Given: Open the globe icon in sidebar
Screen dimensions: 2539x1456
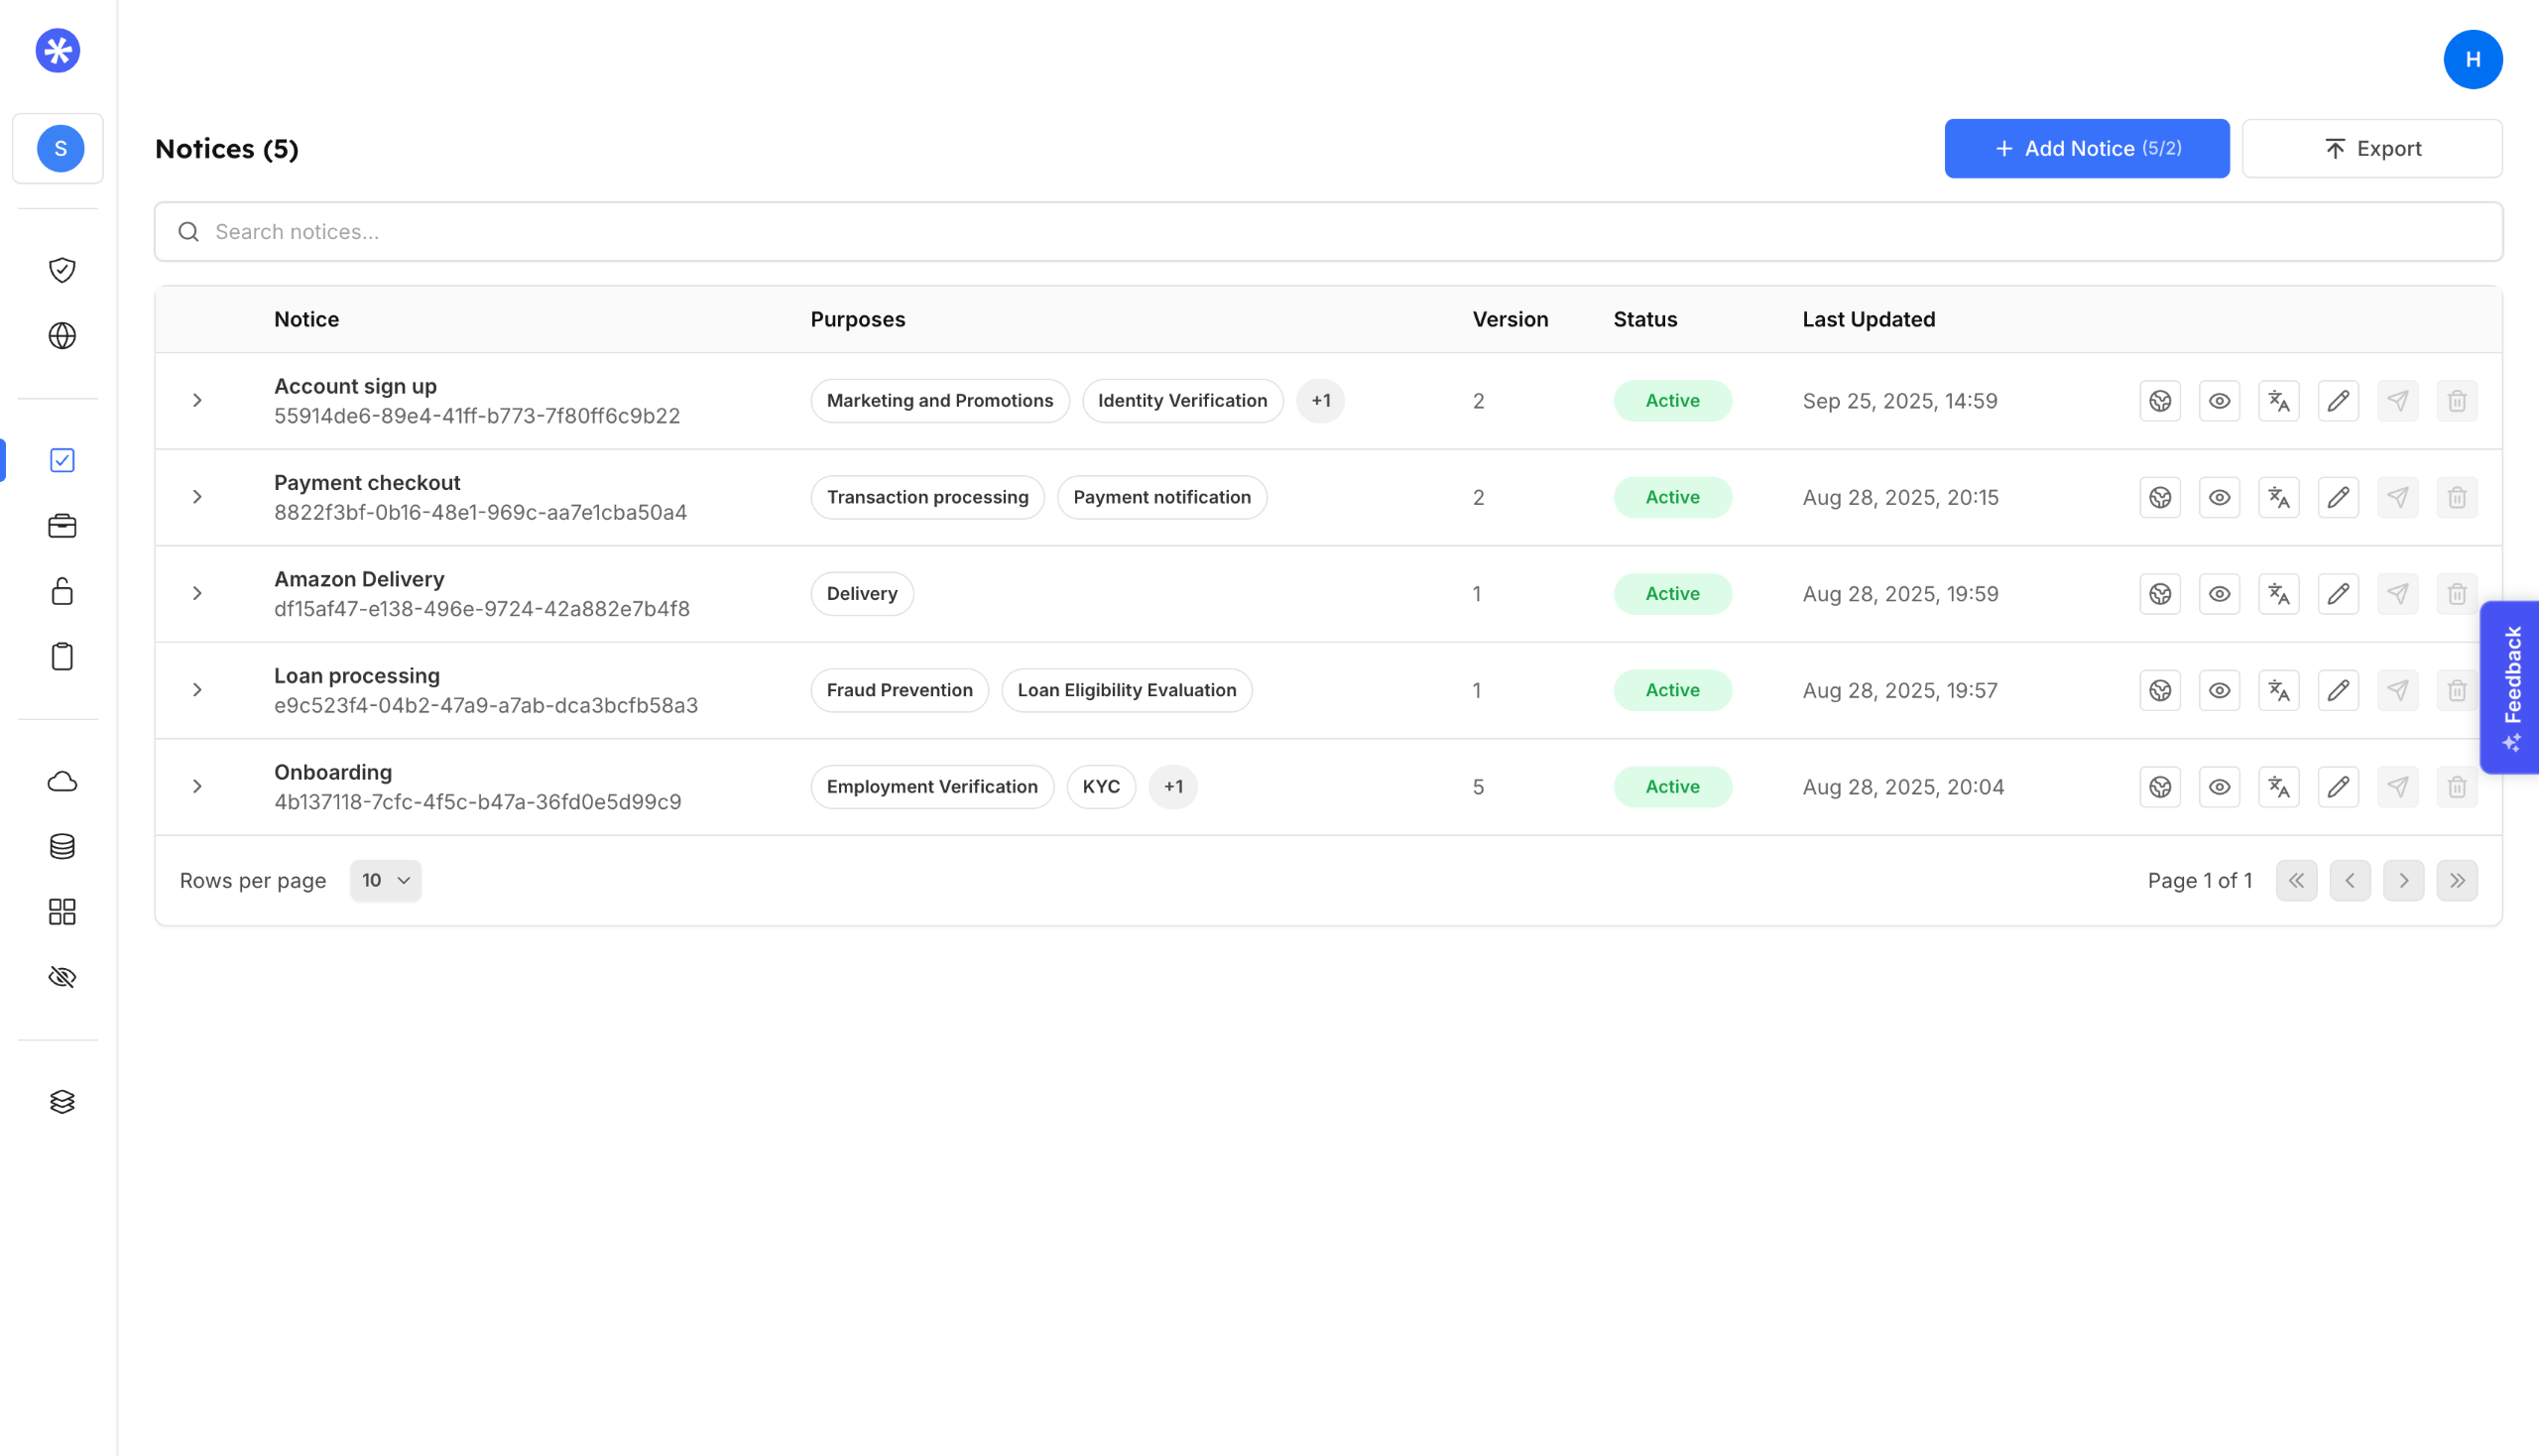Looking at the screenshot, I should 62,336.
